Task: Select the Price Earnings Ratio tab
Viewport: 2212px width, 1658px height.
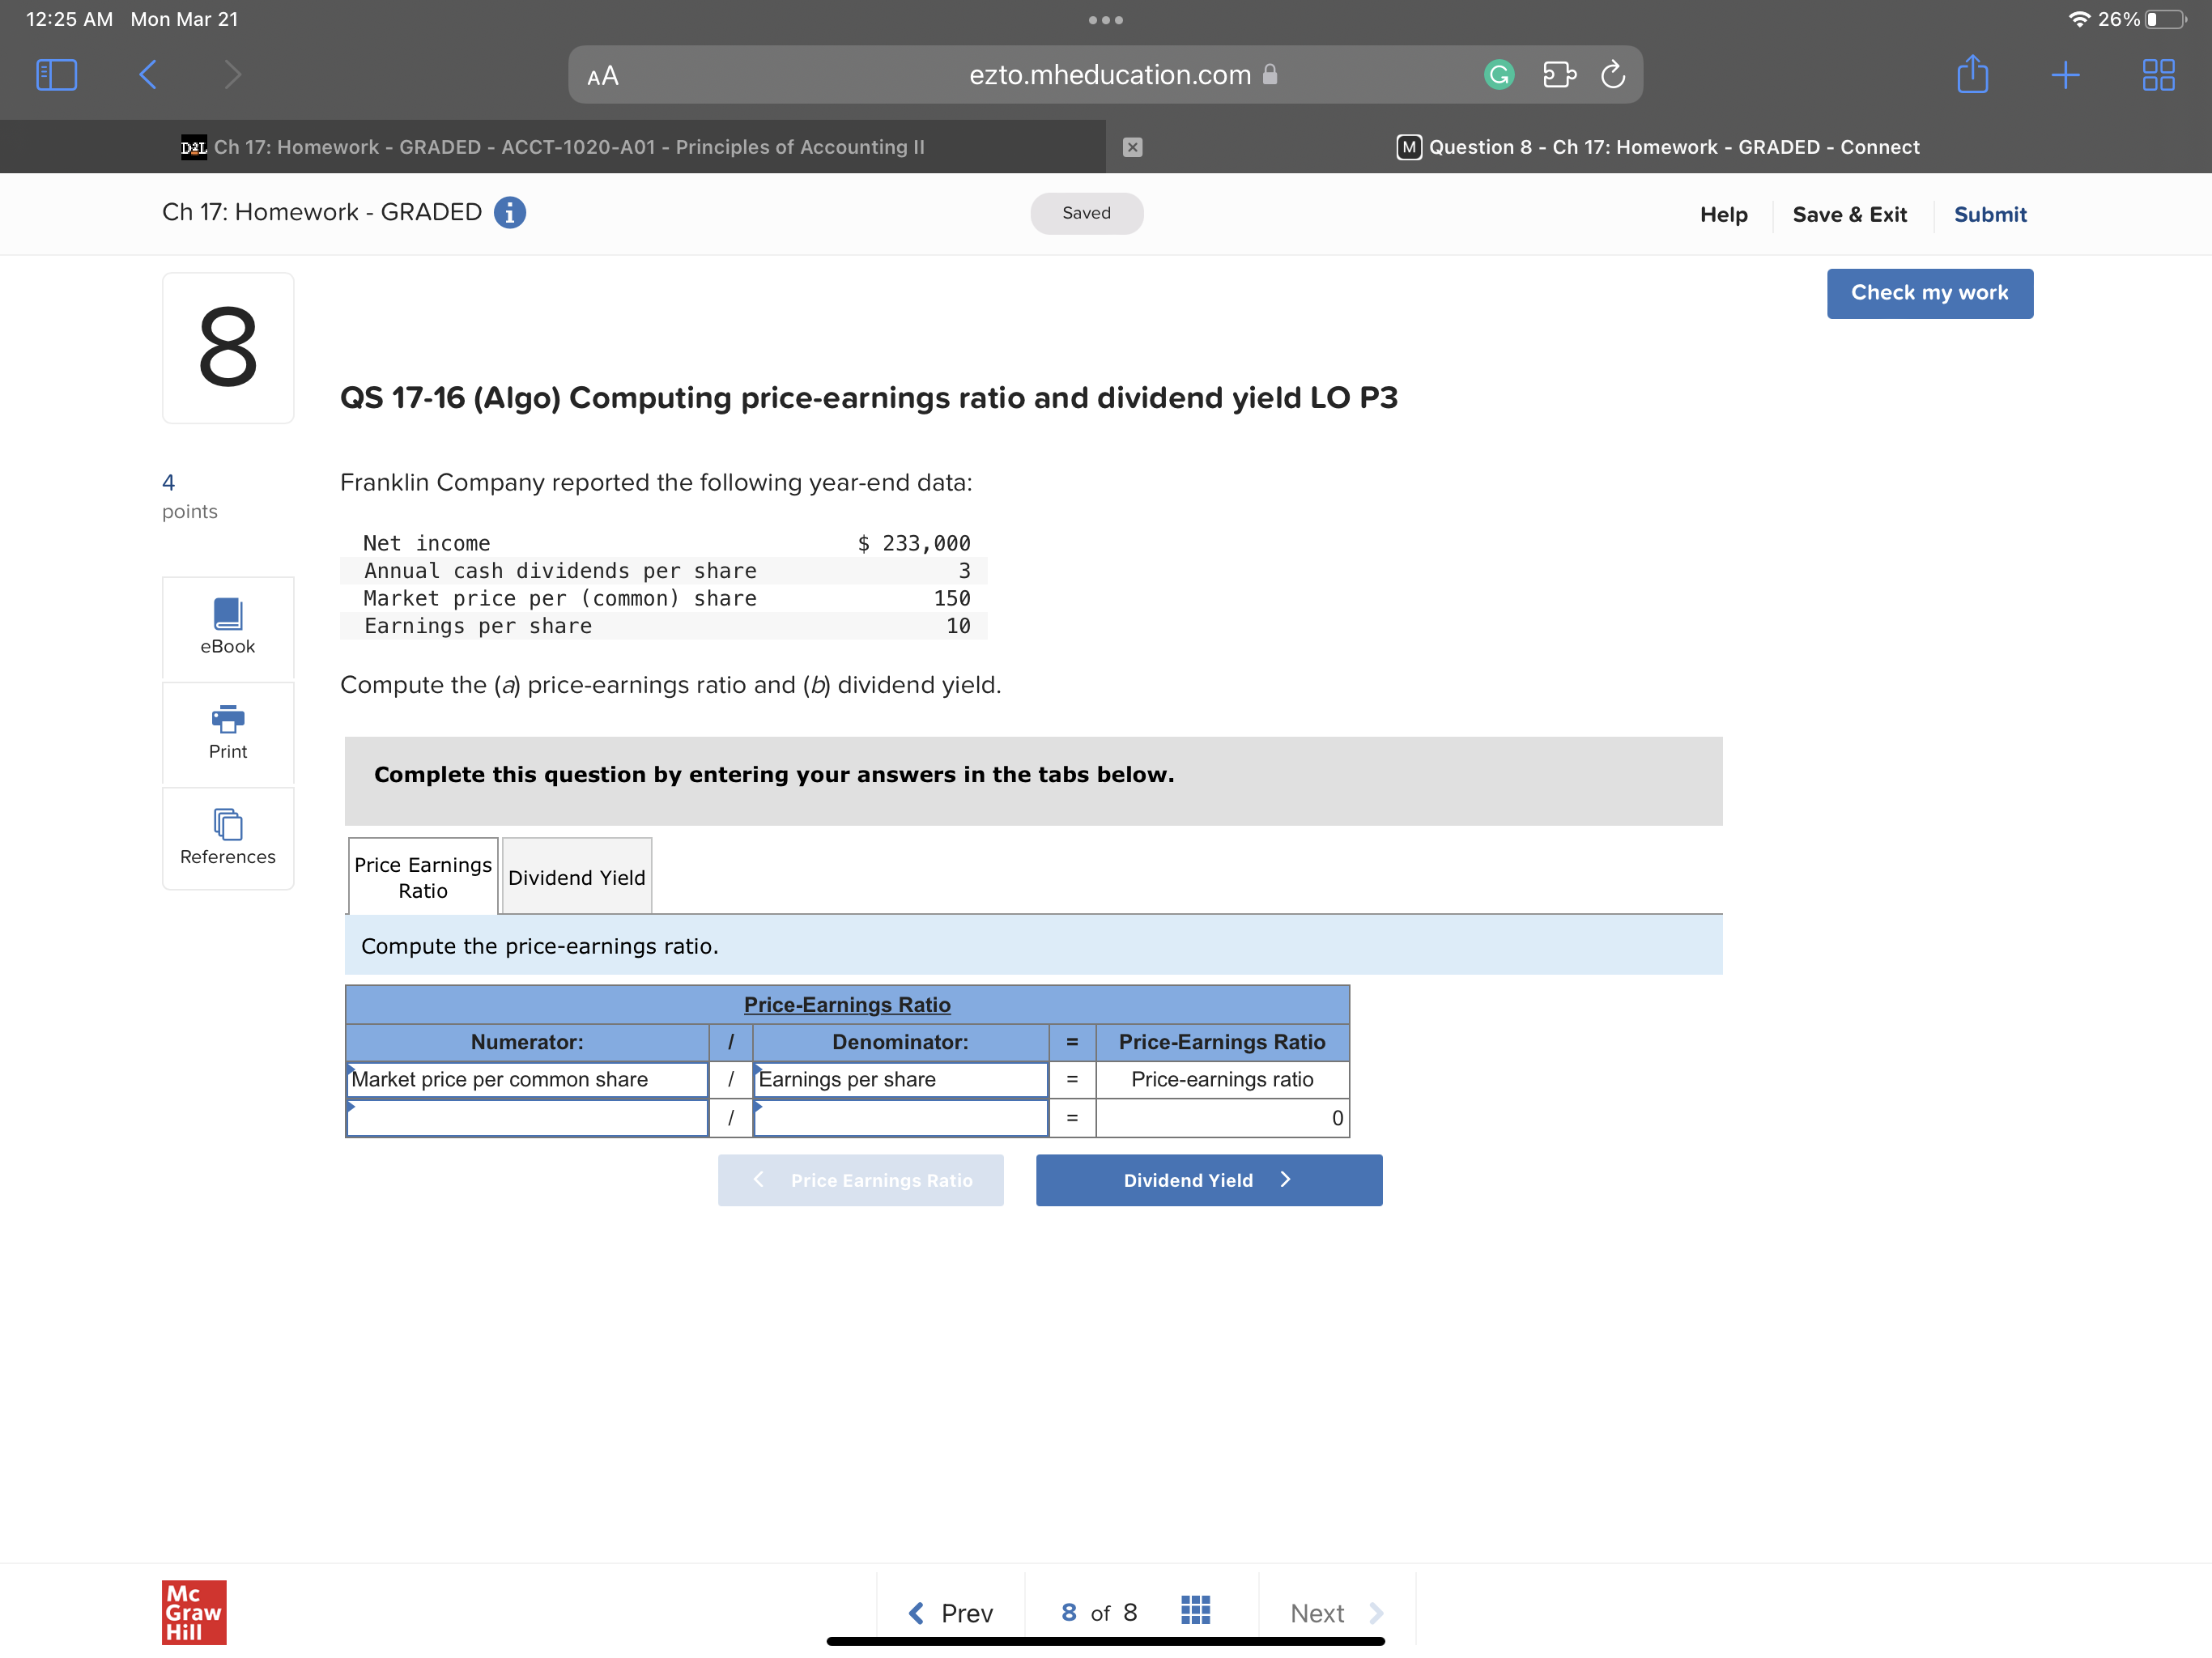Action: click(423, 877)
